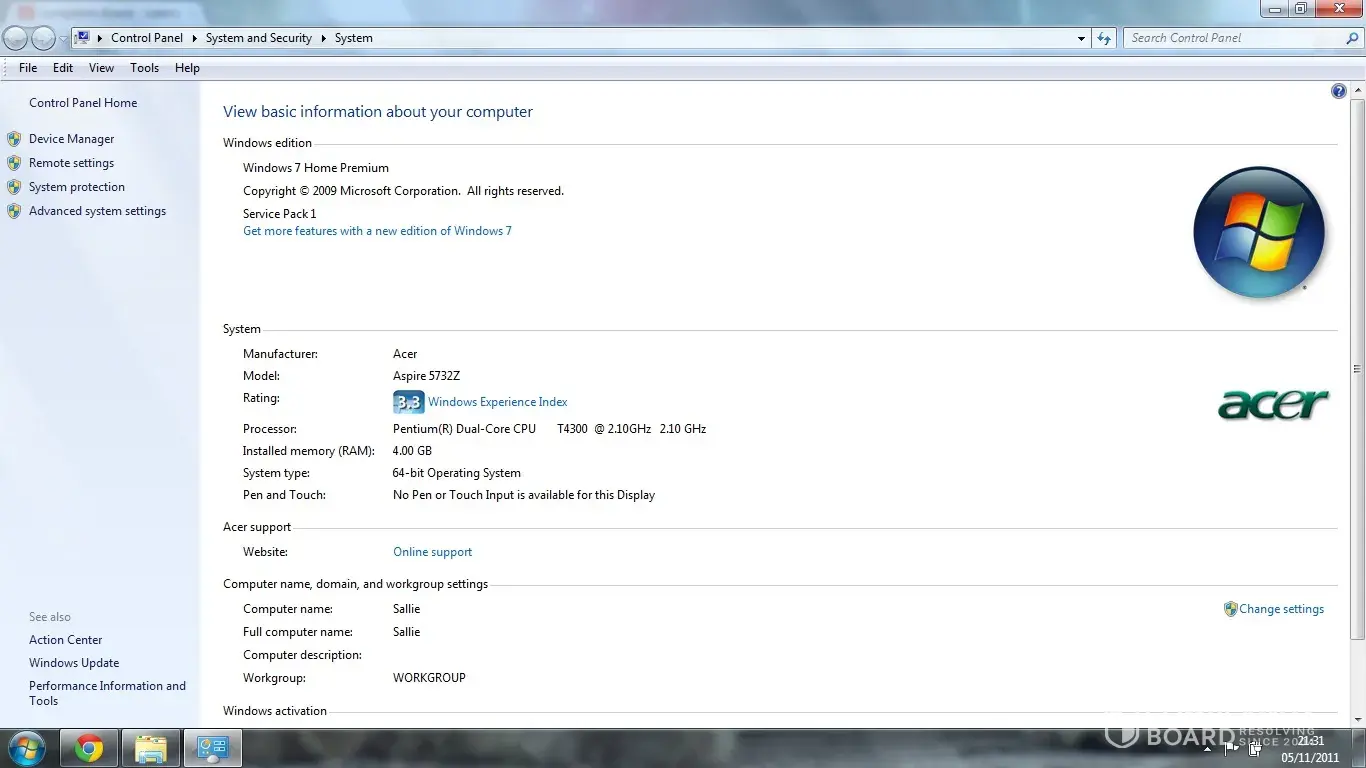Open the File menu
The height and width of the screenshot is (768, 1366).
point(28,68)
